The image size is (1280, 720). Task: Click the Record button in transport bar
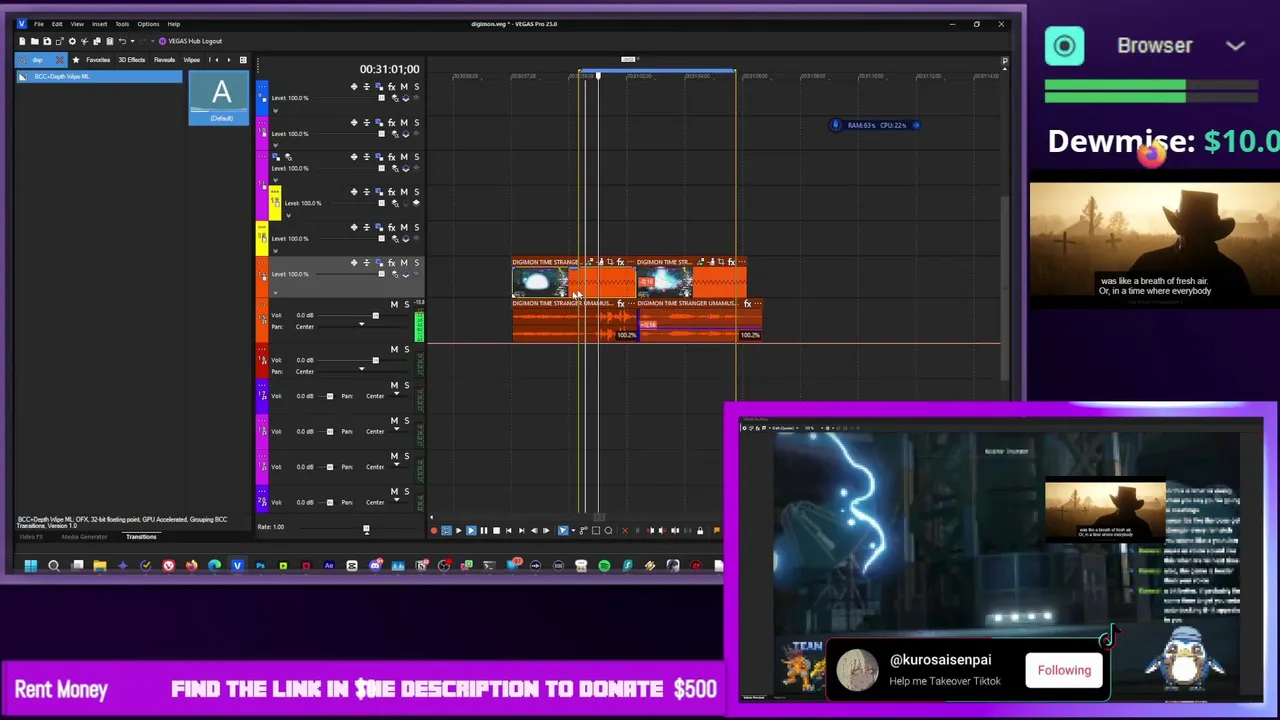434,531
